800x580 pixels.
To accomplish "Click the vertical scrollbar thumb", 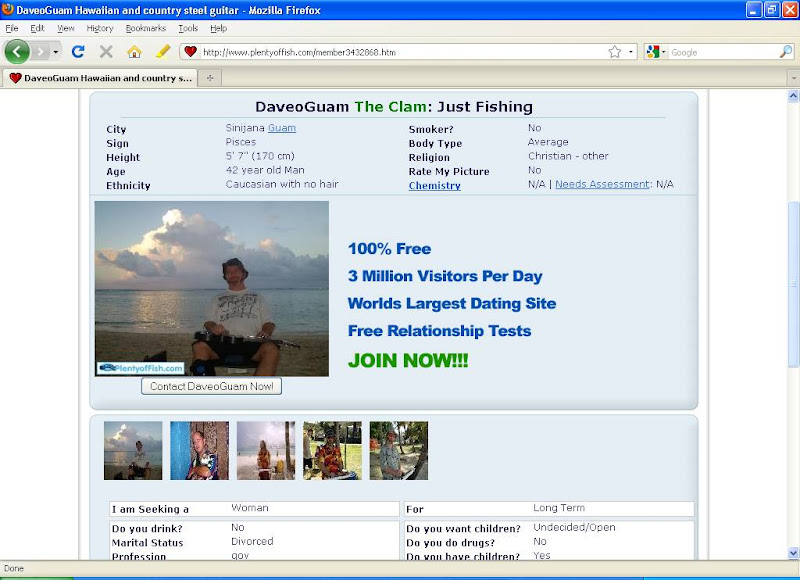I will coord(793,284).
